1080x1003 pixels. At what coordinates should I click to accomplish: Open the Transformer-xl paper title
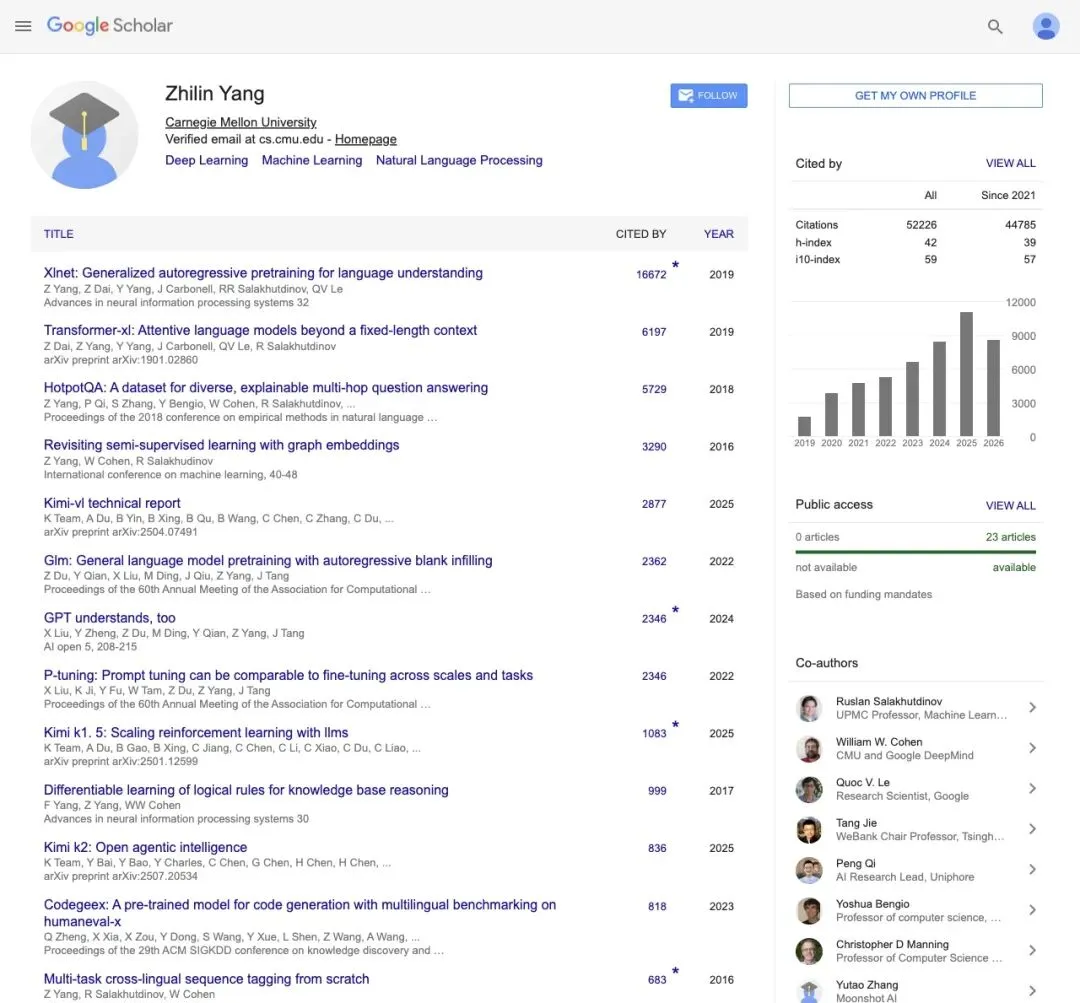pos(260,330)
